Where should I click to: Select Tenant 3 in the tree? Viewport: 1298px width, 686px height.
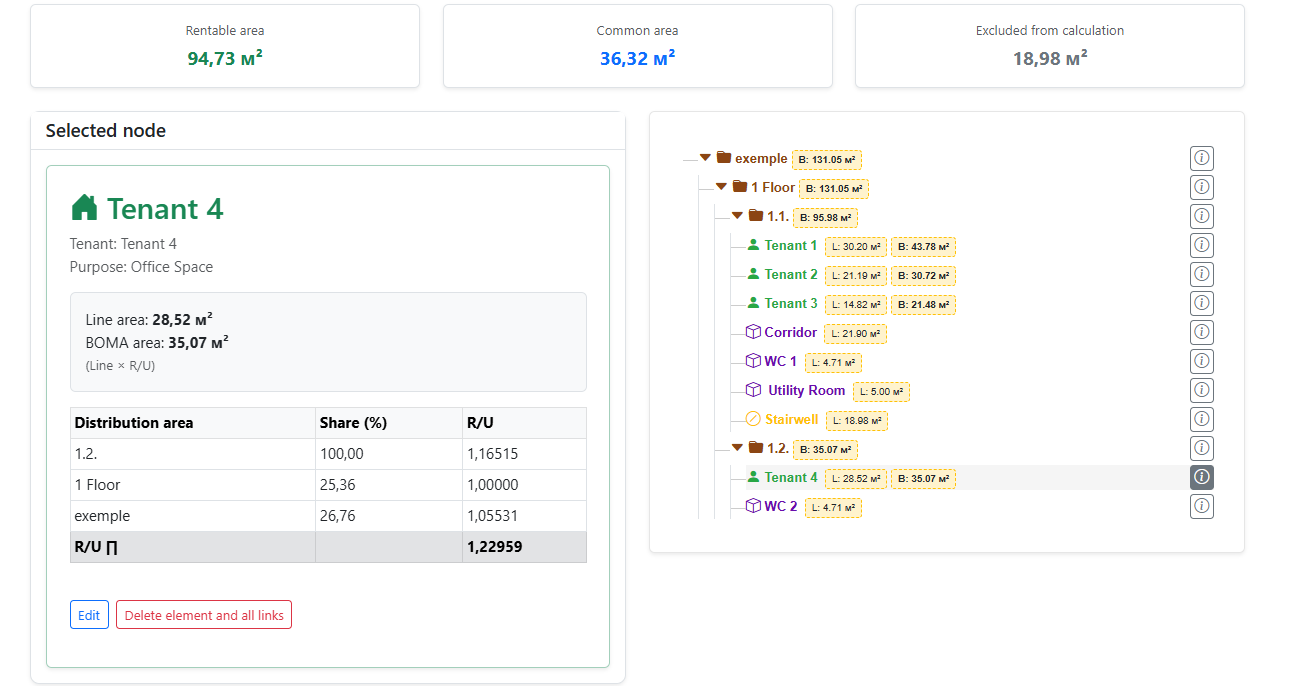(x=791, y=303)
